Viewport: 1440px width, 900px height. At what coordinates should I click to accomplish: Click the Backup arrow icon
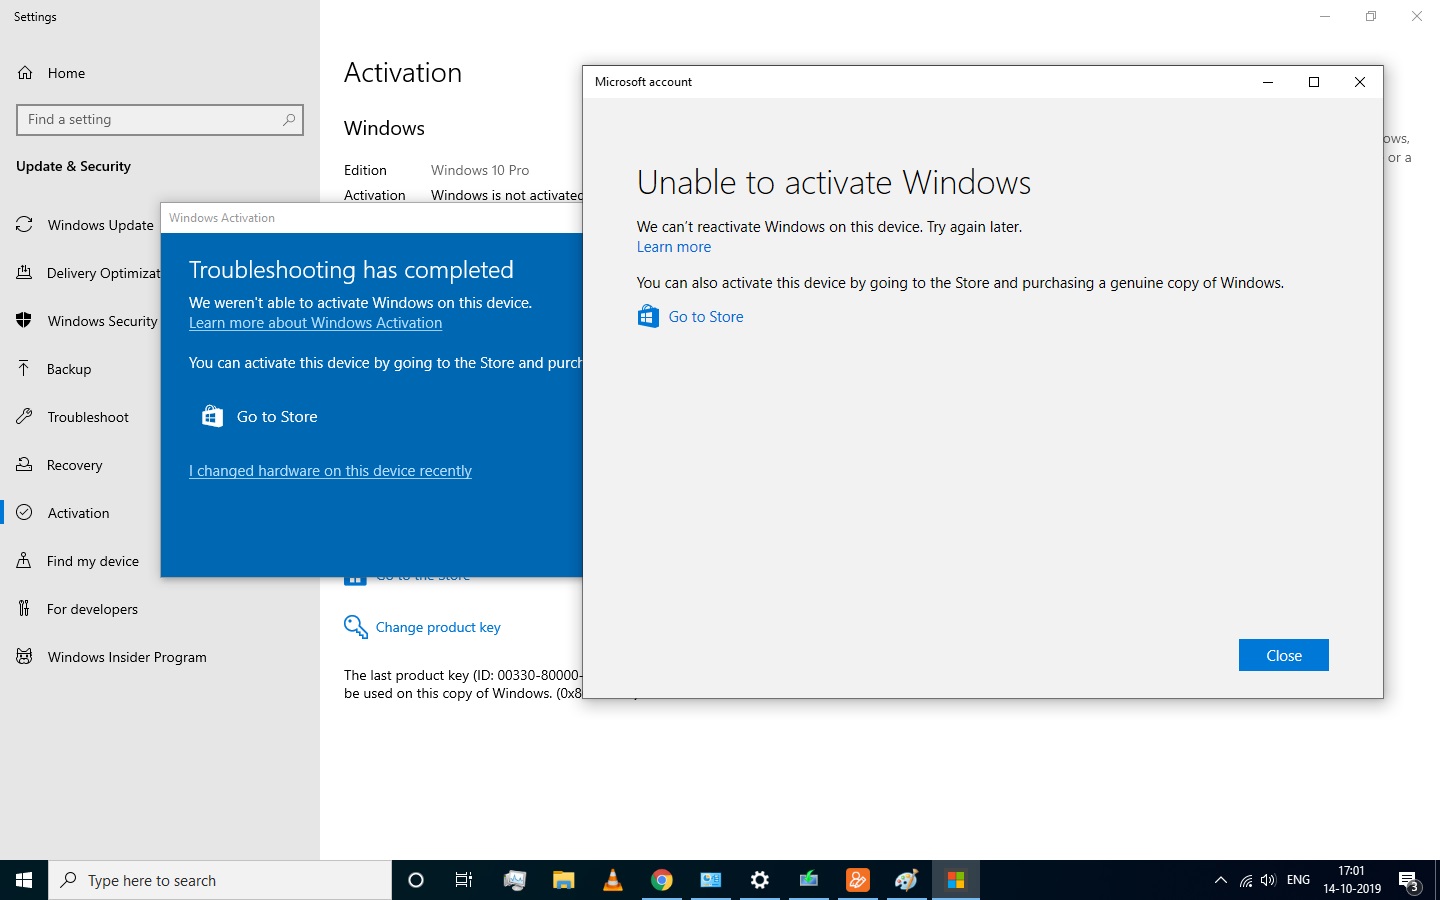[25, 369]
